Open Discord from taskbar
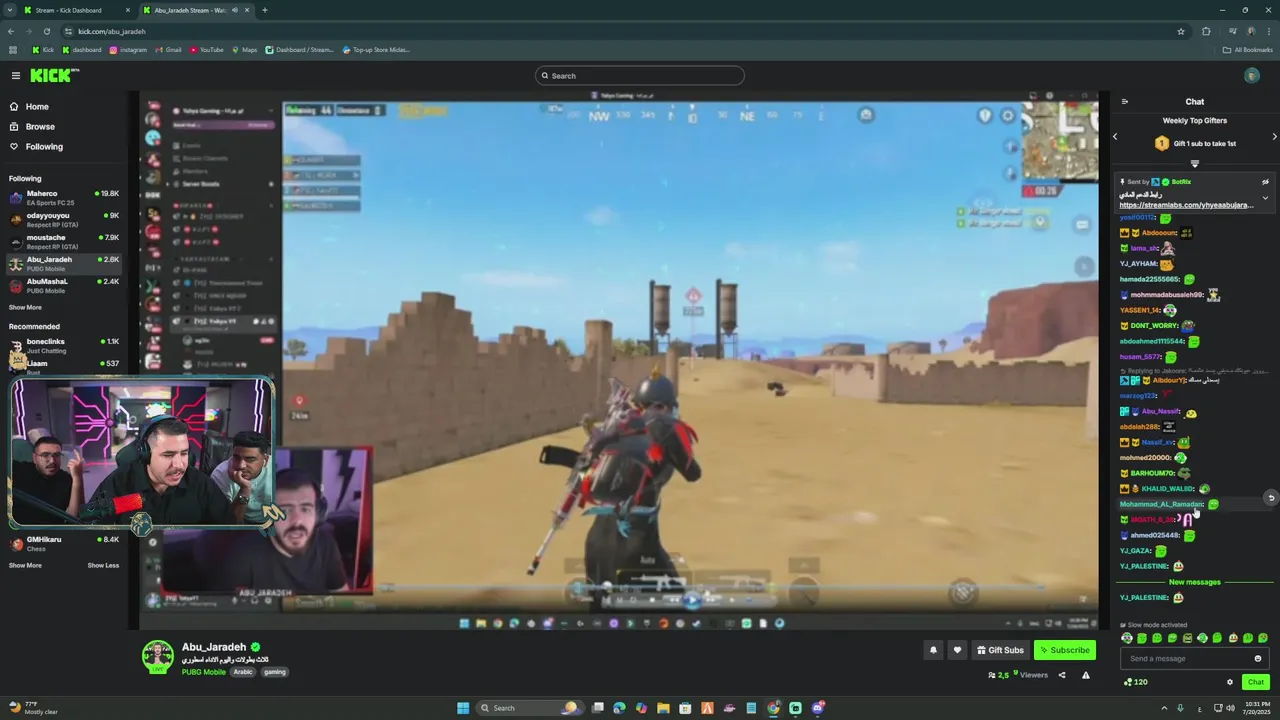Screen dimensions: 1280x720 pos(817,708)
